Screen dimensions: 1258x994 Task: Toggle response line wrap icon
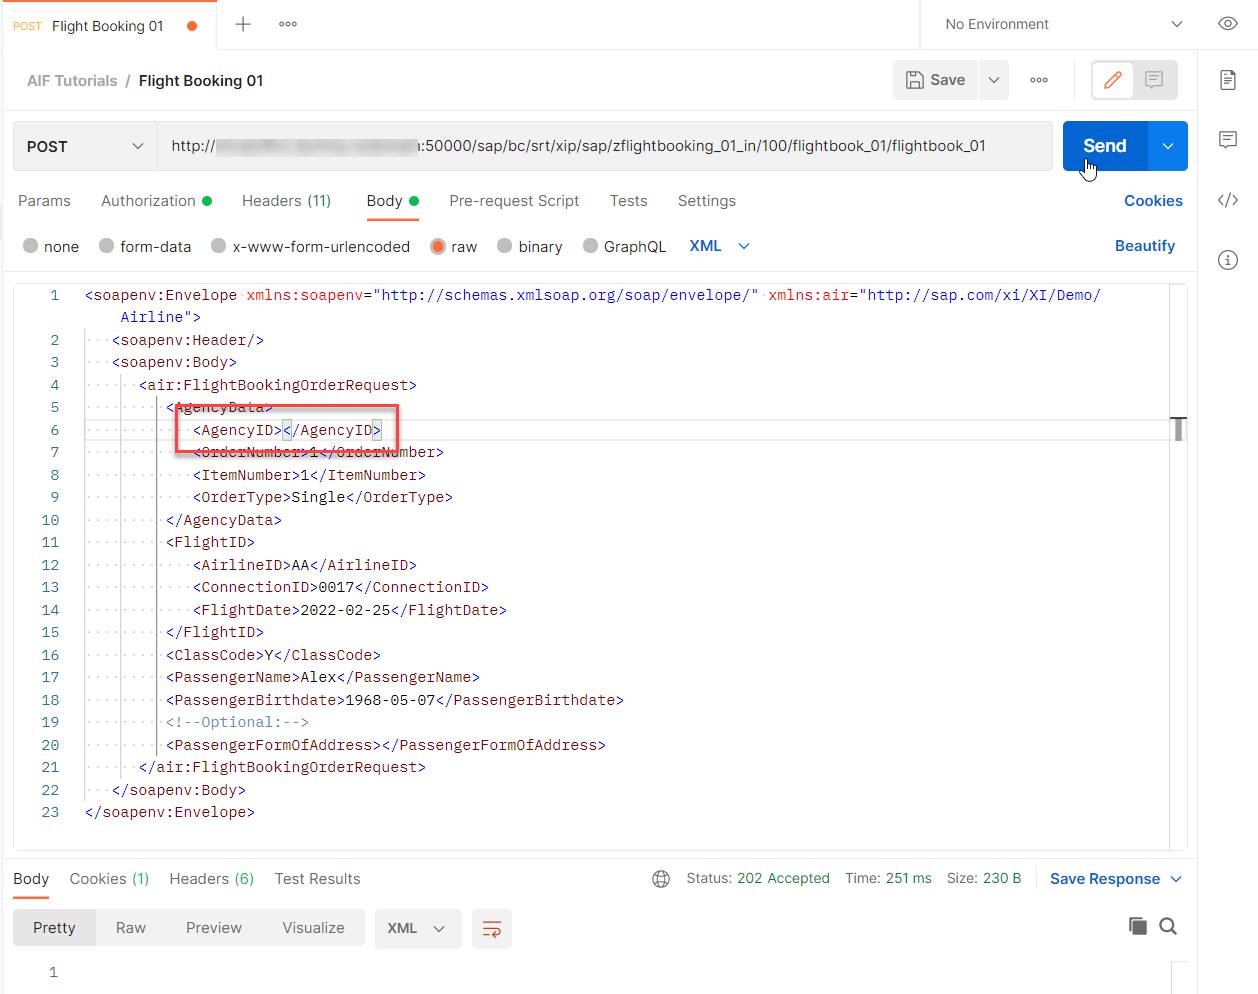coord(492,929)
